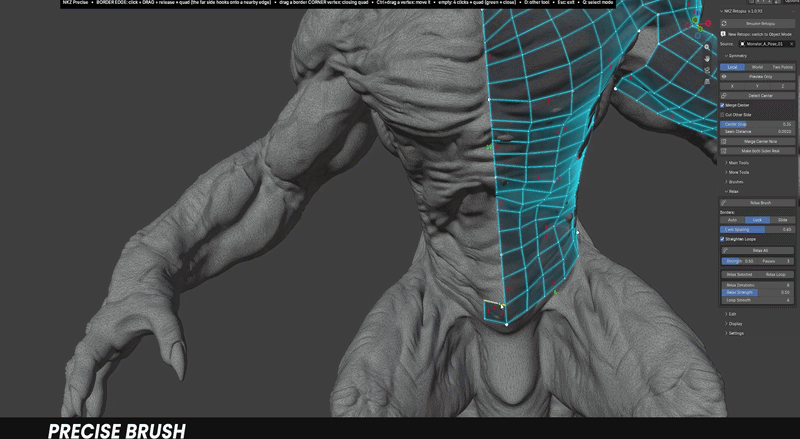
Task: Adjust the Strength slider under Relax All
Action: (x=738, y=261)
